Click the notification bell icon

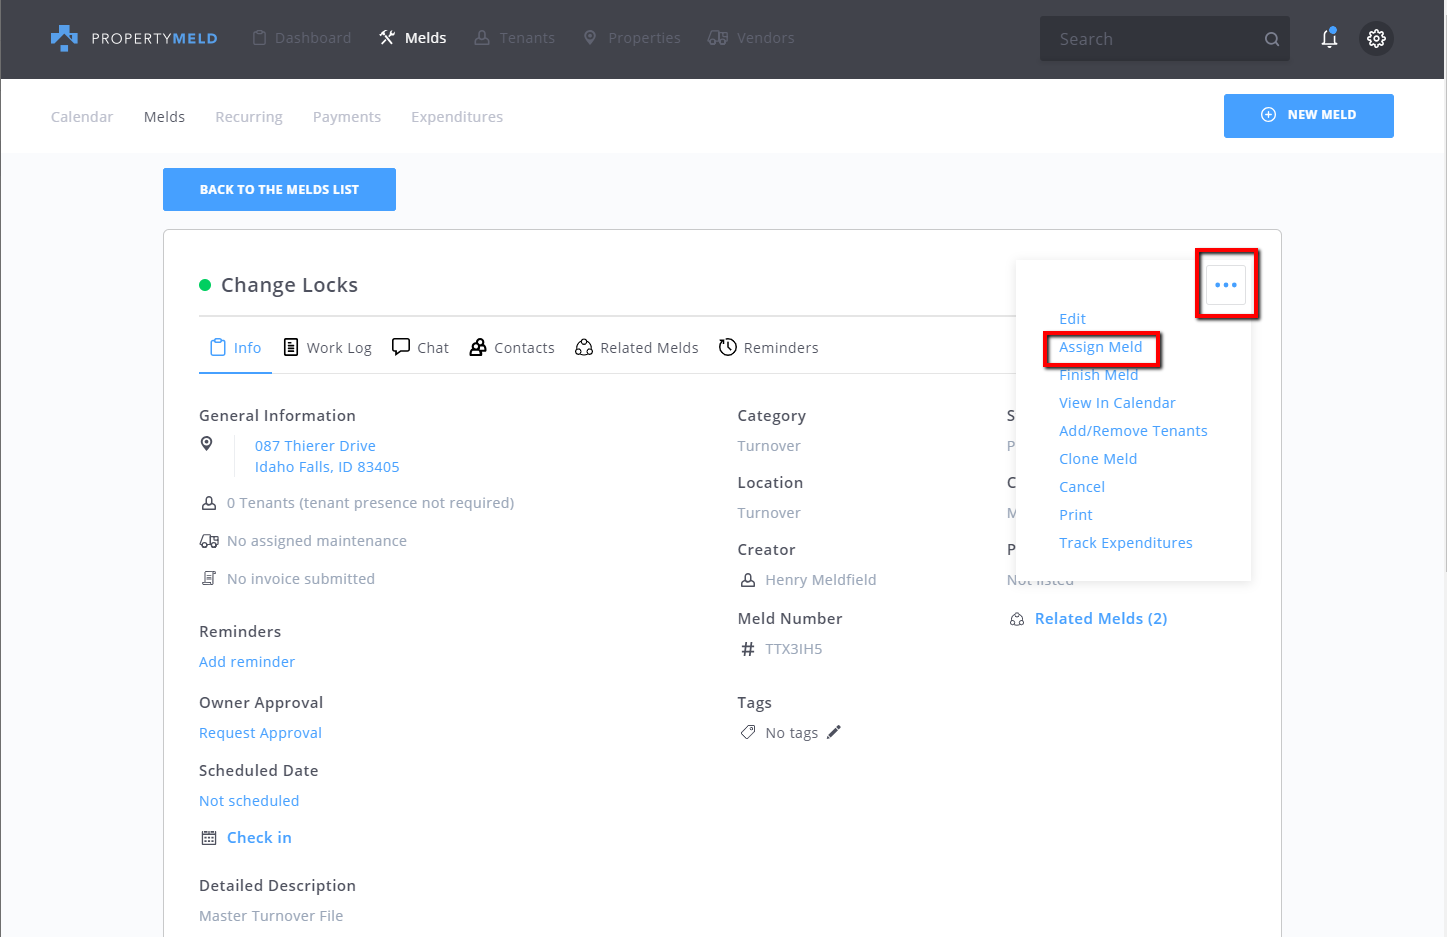(1329, 39)
